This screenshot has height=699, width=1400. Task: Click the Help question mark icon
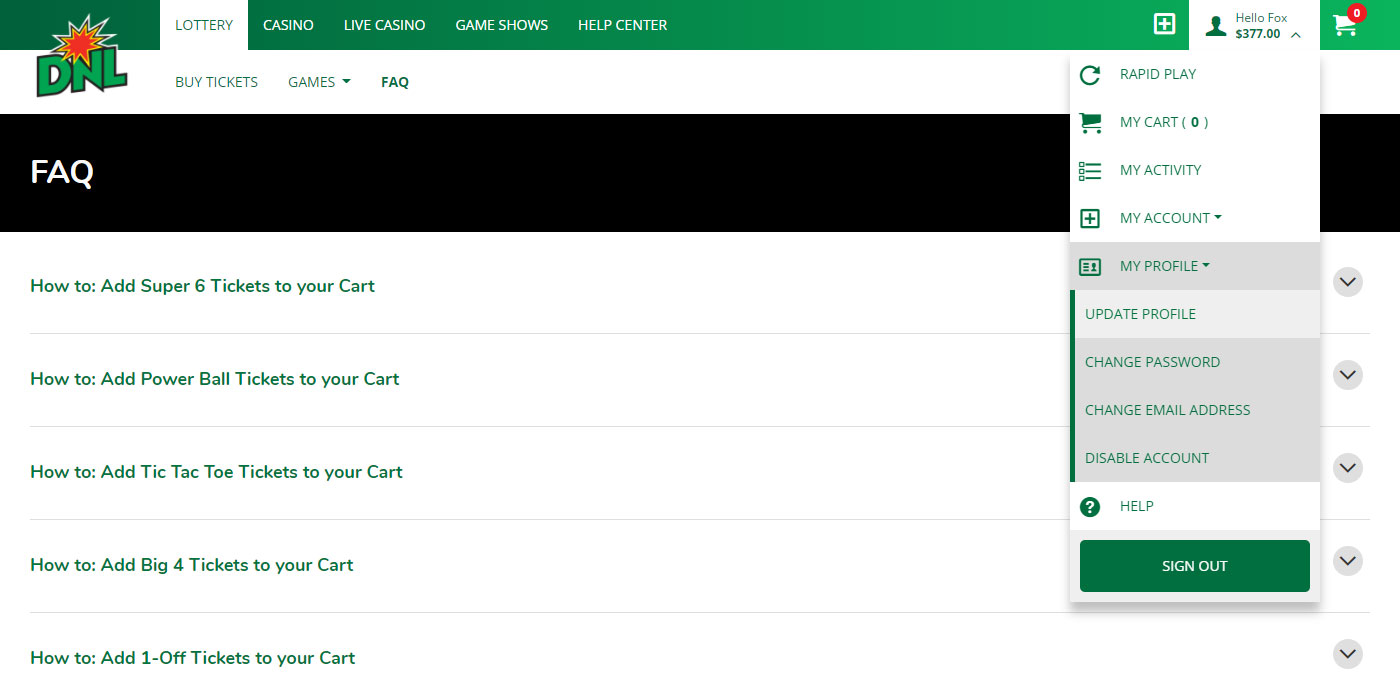pyautogui.click(x=1090, y=507)
